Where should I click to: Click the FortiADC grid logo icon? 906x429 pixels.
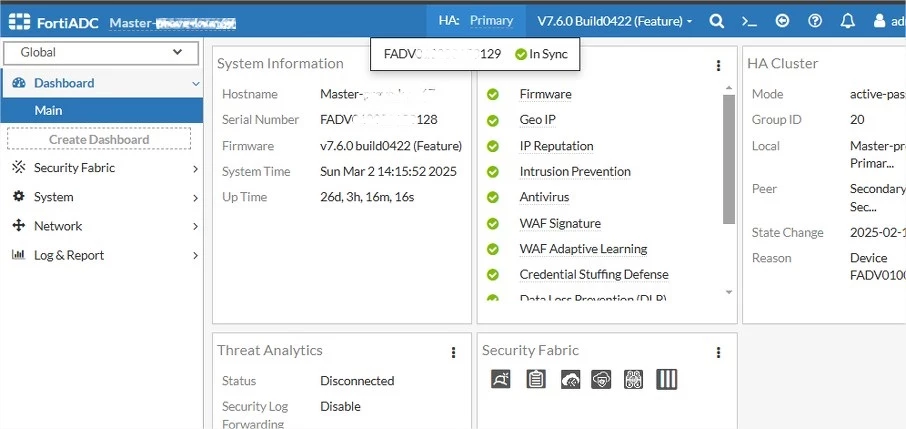[x=19, y=21]
